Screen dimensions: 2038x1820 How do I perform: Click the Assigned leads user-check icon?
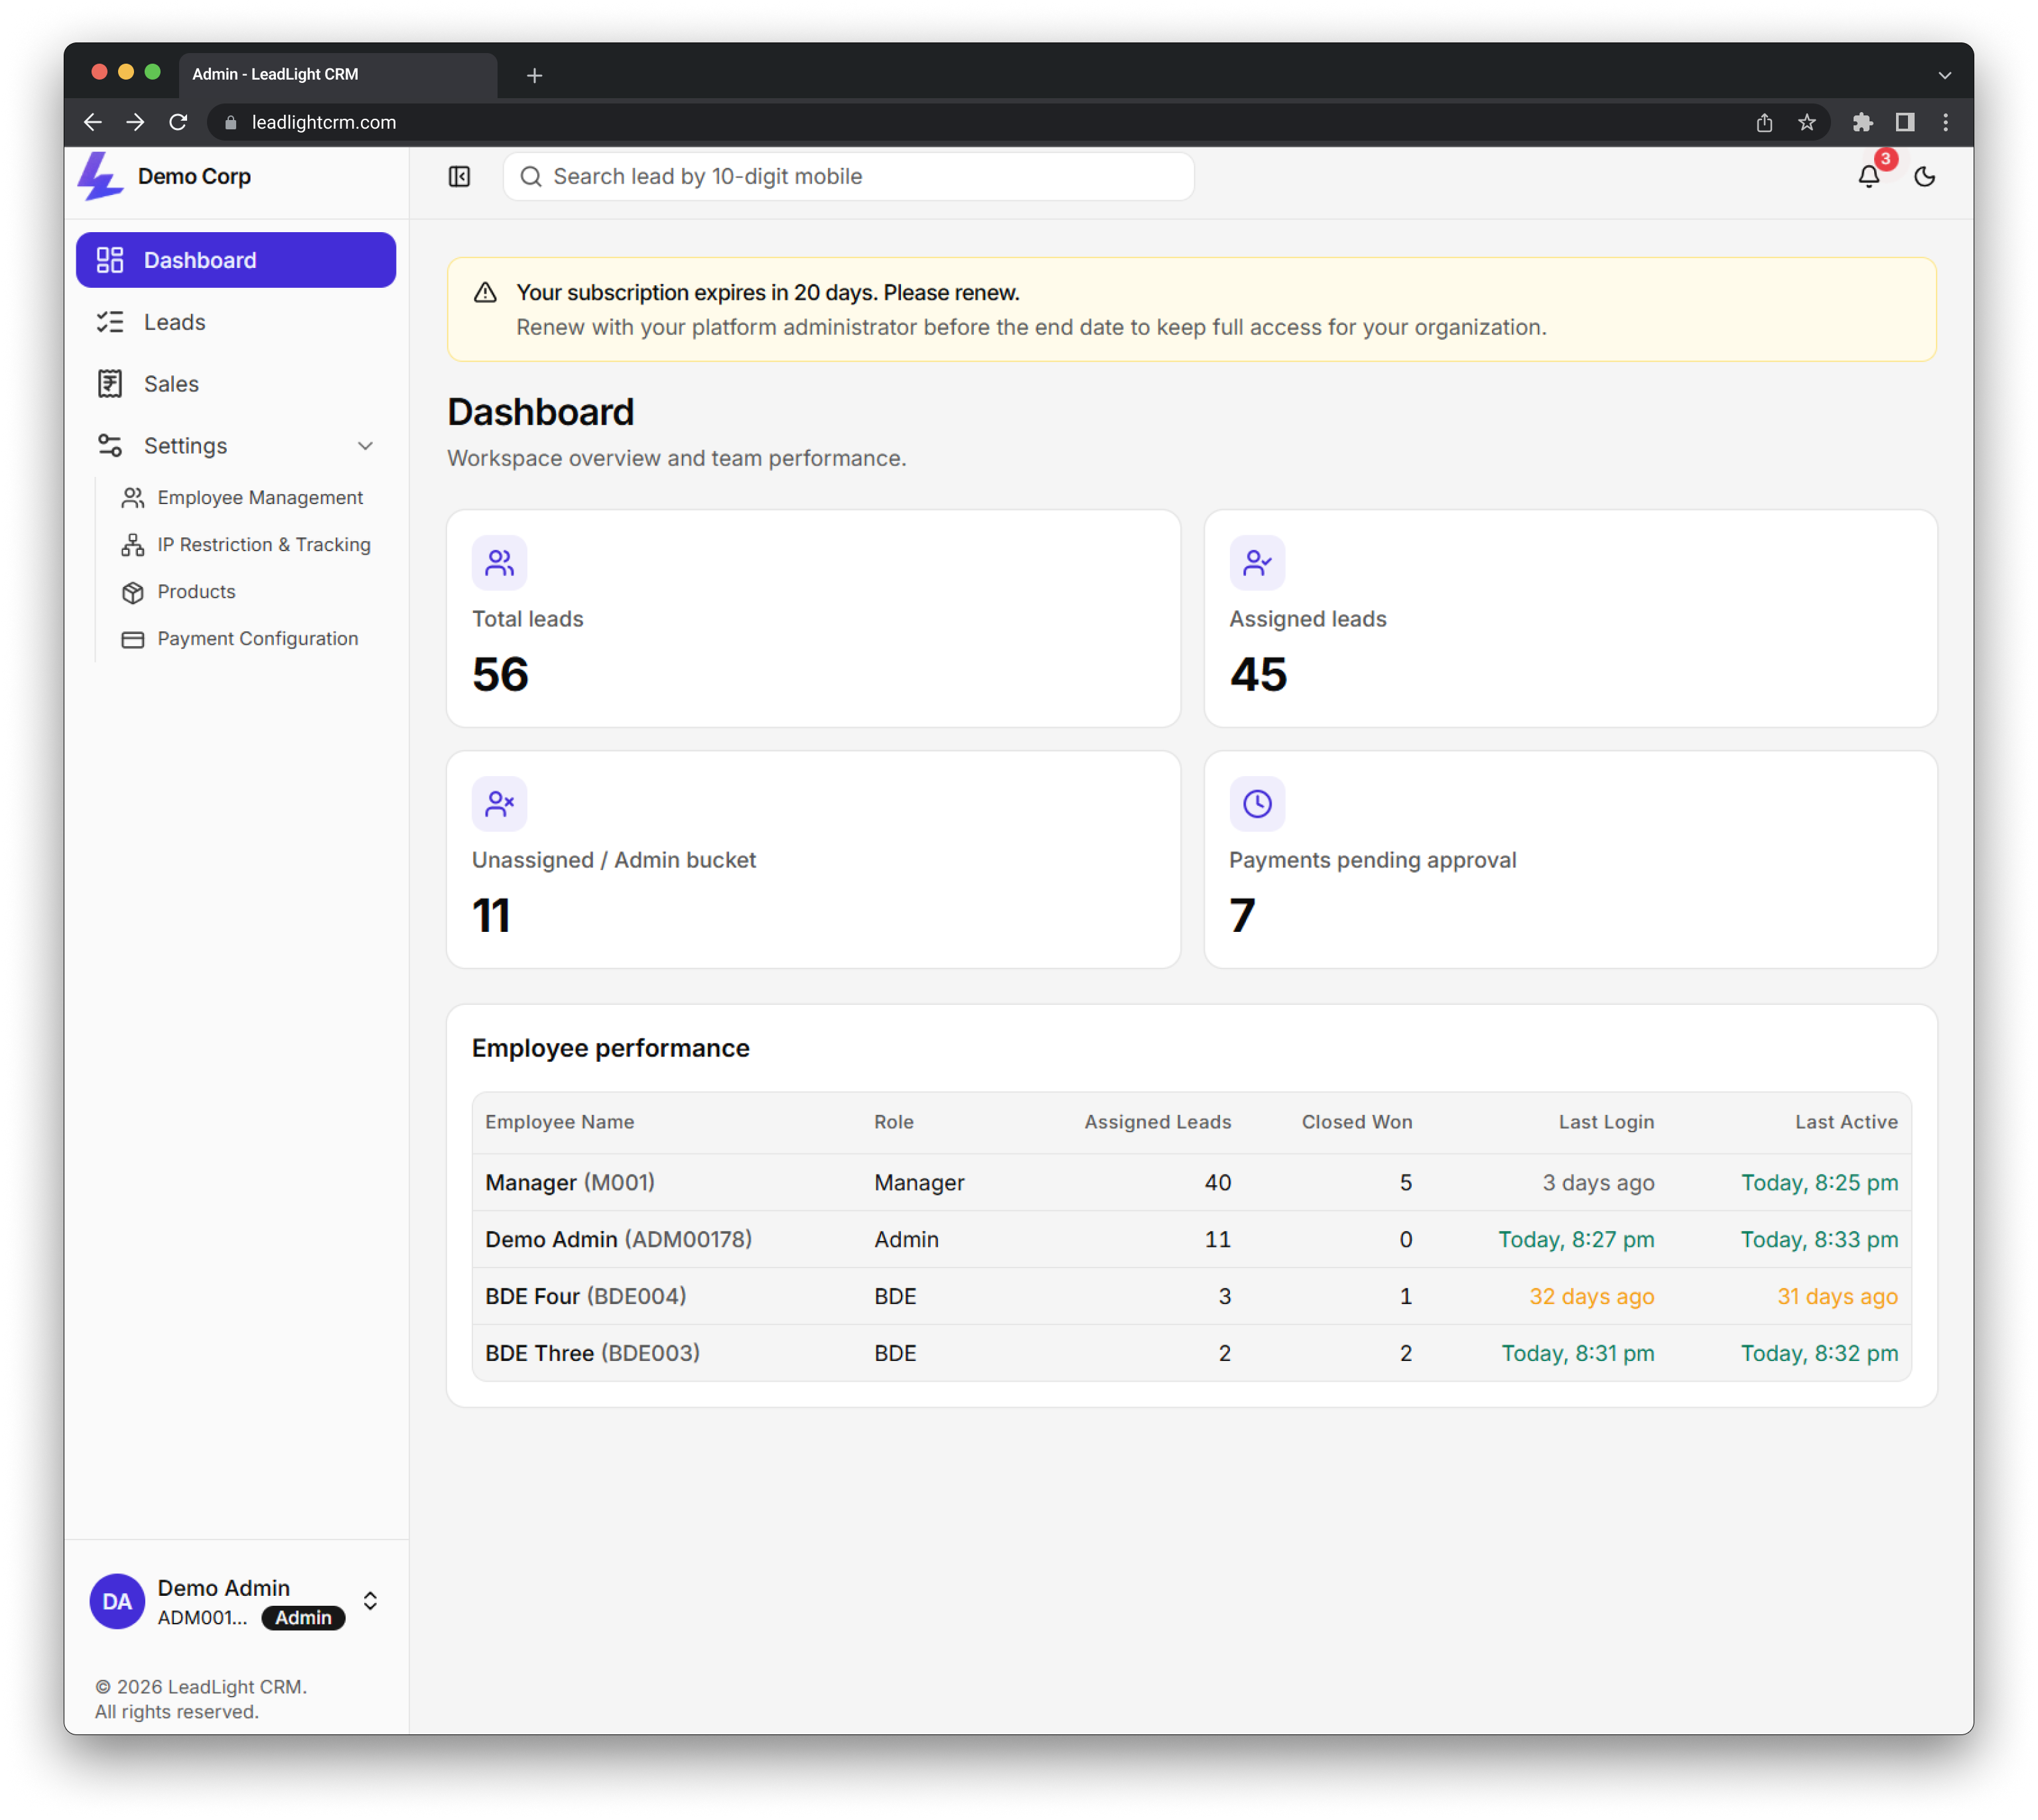click(1257, 563)
